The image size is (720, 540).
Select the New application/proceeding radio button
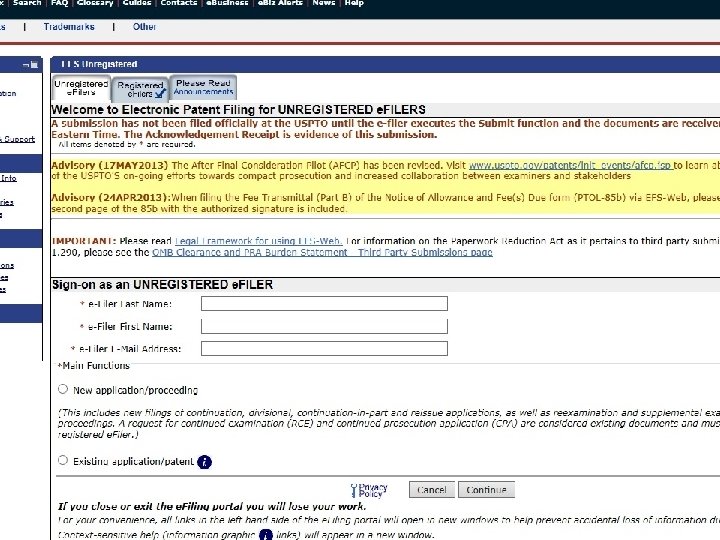click(63, 389)
